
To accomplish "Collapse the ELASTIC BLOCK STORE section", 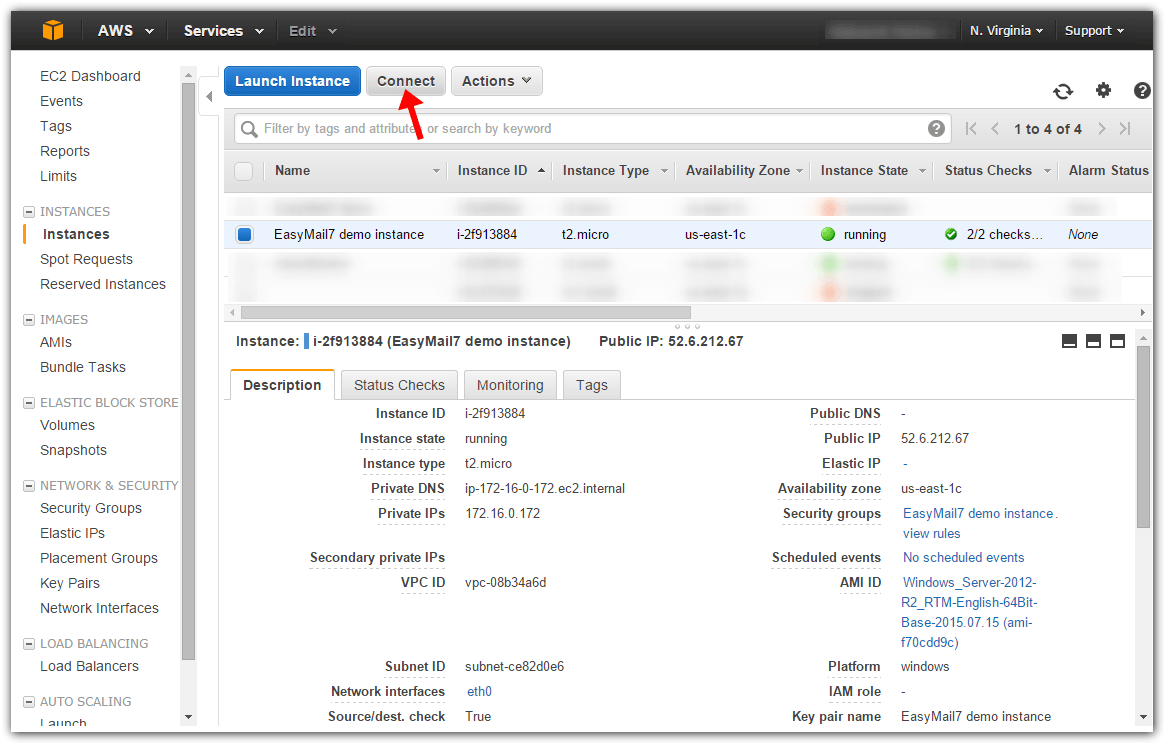I will tap(29, 403).
